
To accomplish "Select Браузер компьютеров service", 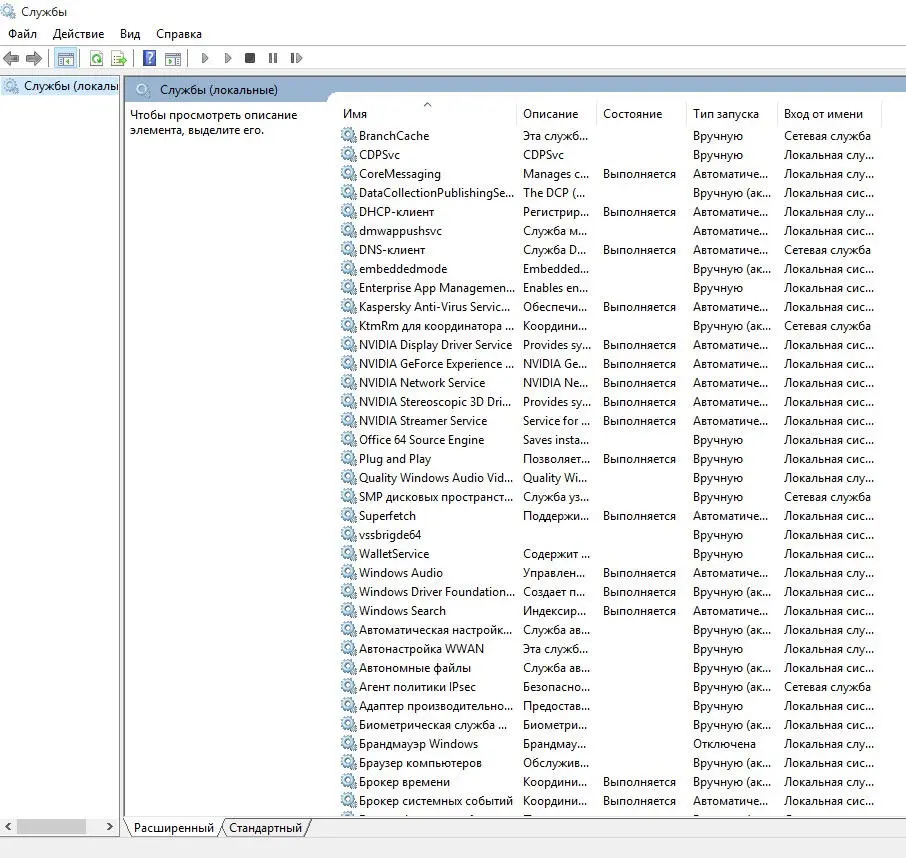I will [x=420, y=763].
